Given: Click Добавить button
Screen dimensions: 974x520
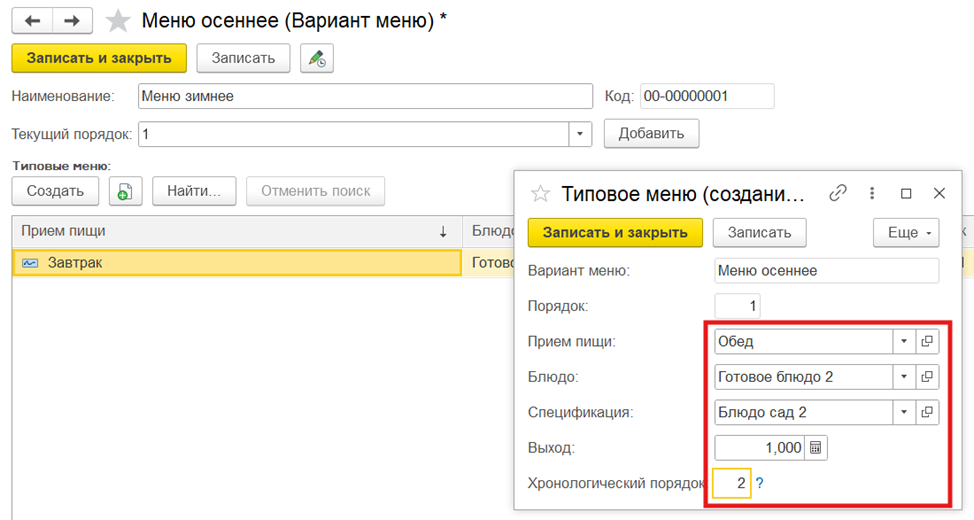Looking at the screenshot, I should (x=652, y=134).
